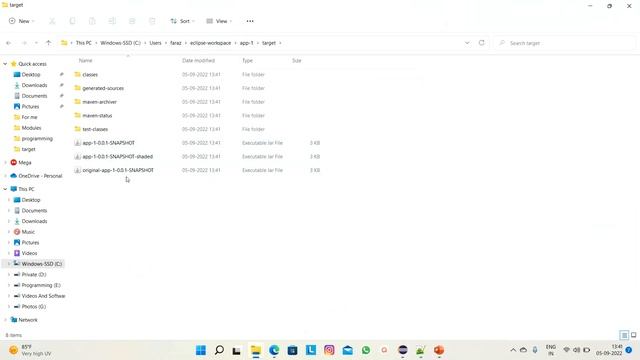Go back with the Back arrow
Viewport: 640px width, 360px height.
pos(9,43)
